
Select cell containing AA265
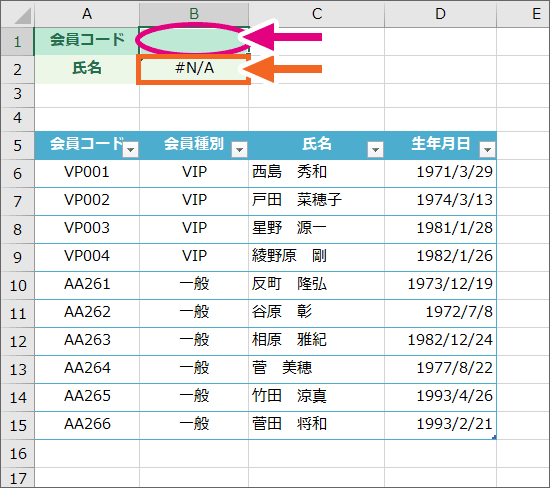click(x=87, y=397)
